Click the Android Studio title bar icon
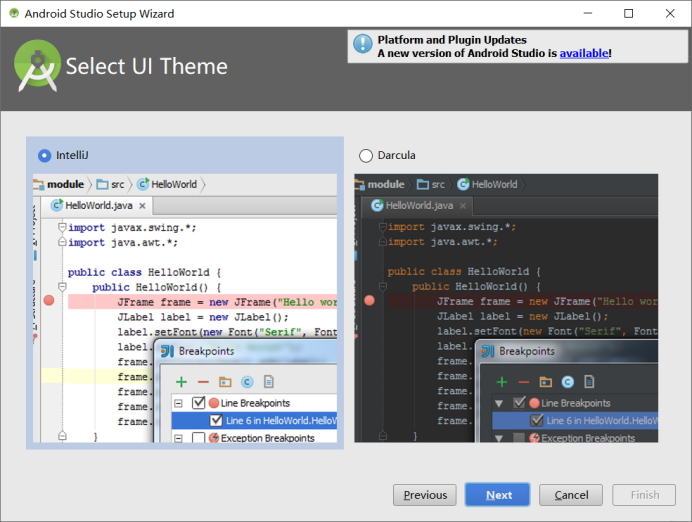Screen dimensions: 692x522 click(x=14, y=13)
